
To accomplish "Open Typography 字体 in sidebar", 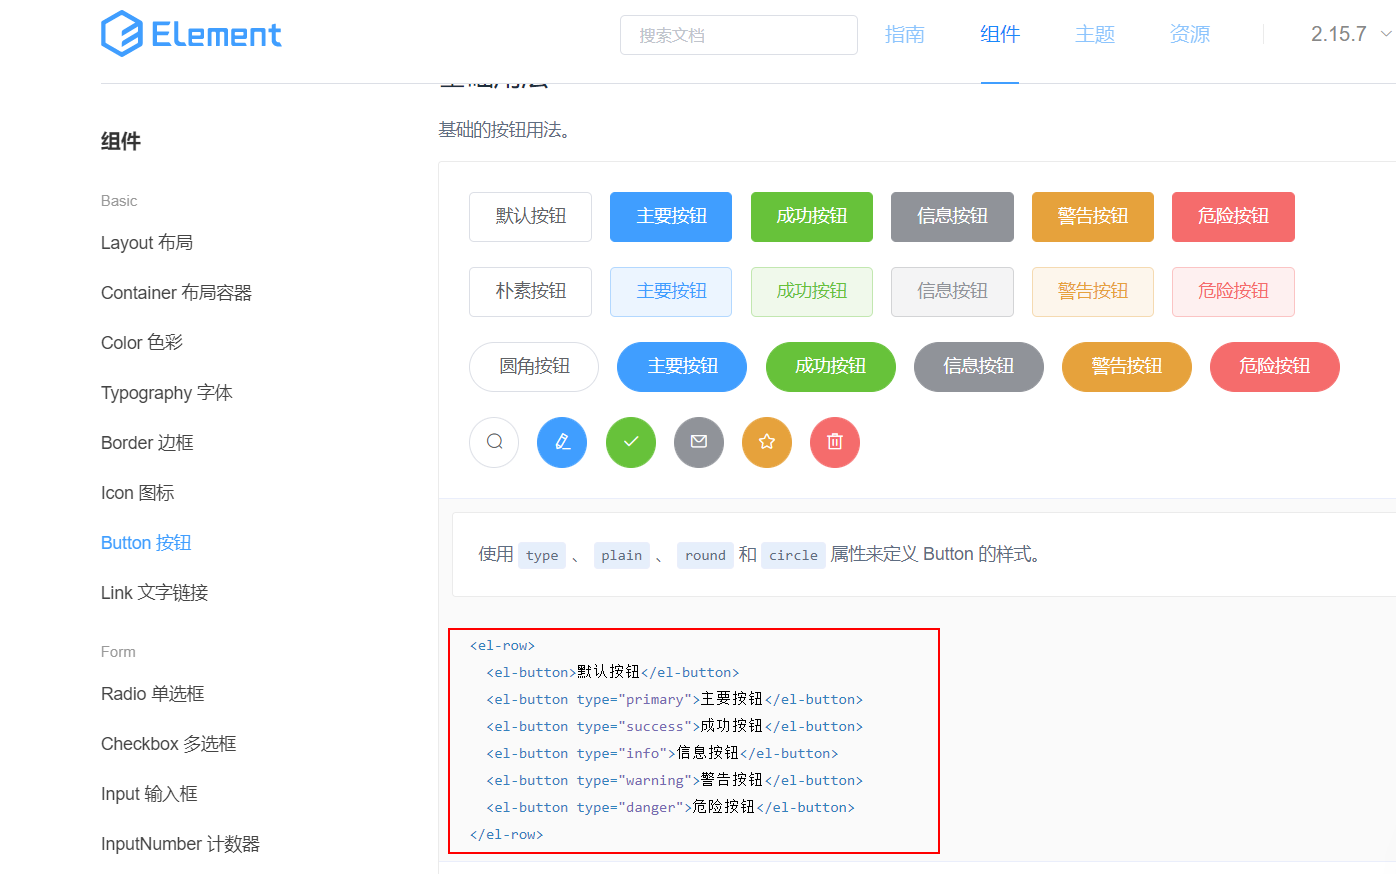I will pyautogui.click(x=167, y=393).
